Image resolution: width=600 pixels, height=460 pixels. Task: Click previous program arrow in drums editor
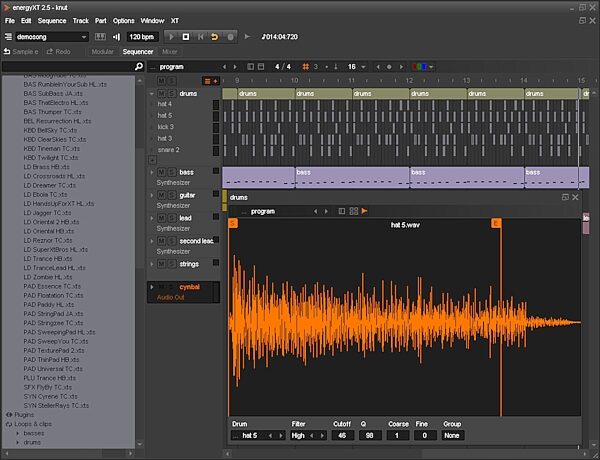point(315,211)
